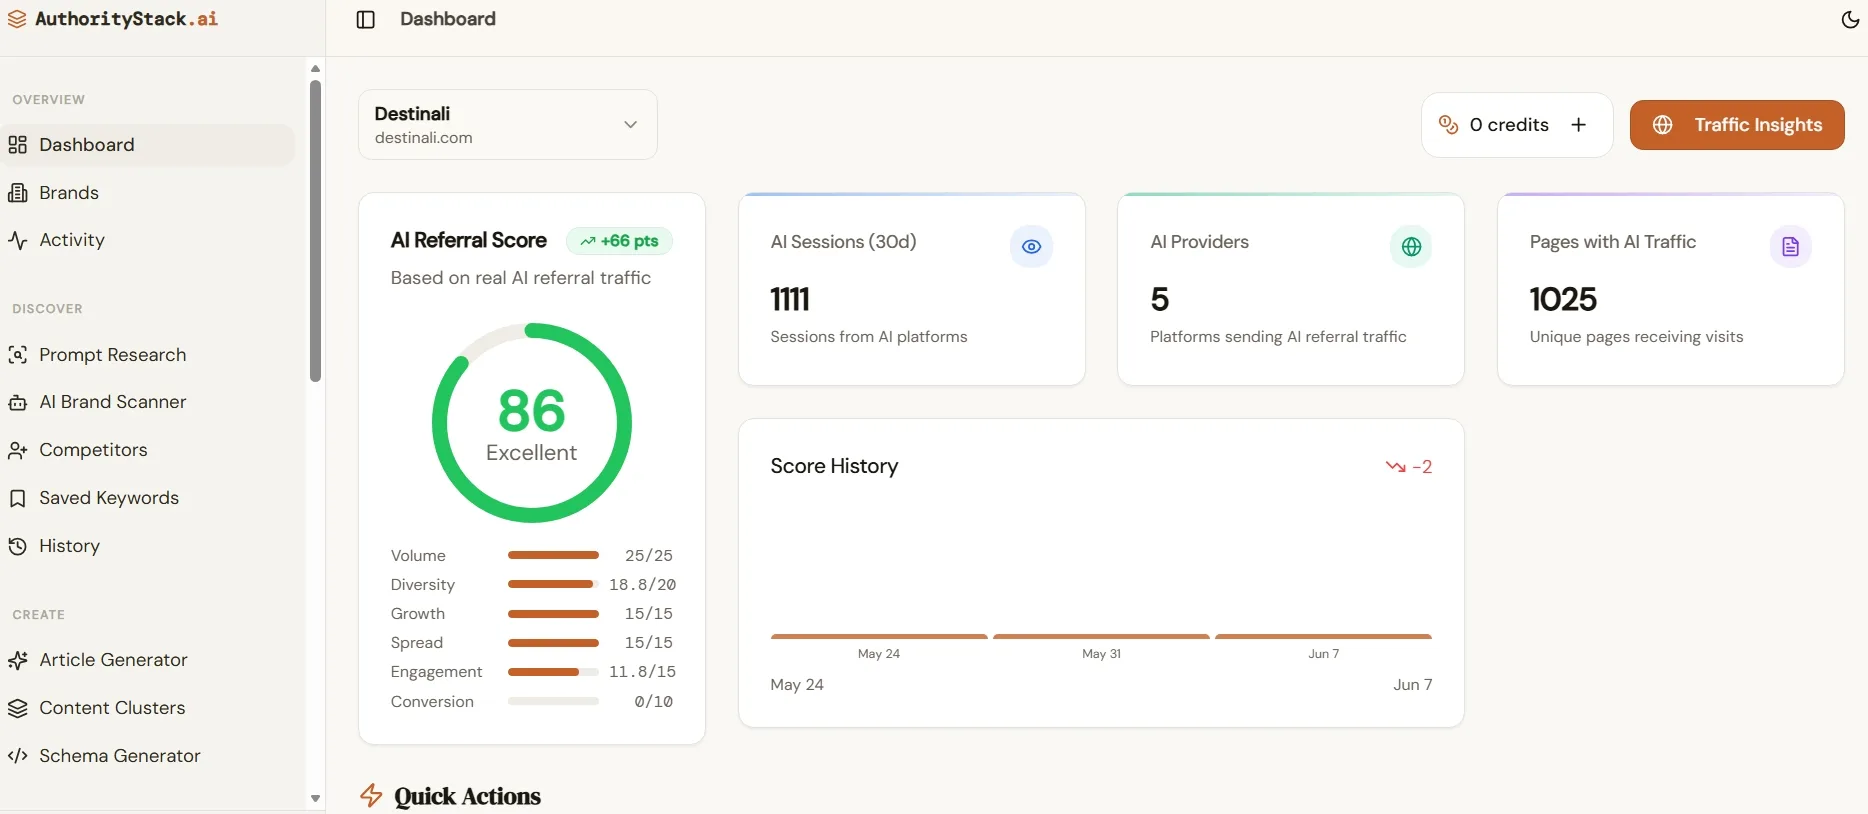
Task: Click the chevron in Destinali selector
Action: (x=631, y=125)
